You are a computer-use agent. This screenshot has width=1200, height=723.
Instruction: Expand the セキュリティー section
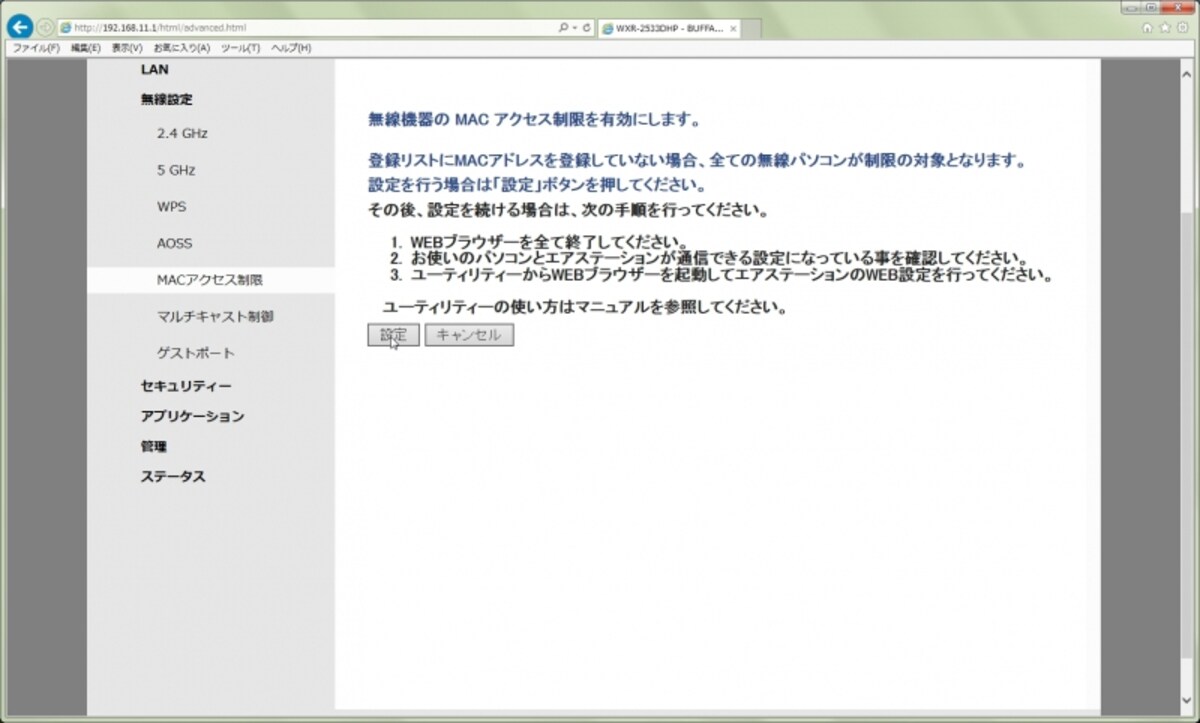[x=186, y=386]
